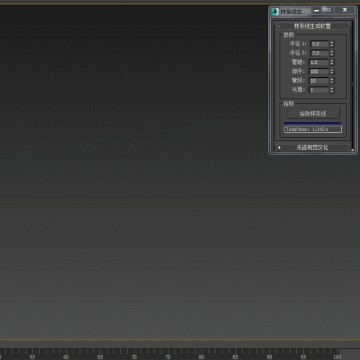Close the floating spline dialog
The image size is (360, 360).
coord(345,10)
